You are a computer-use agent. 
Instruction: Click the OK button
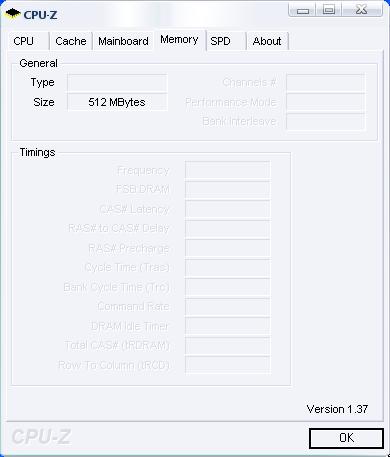tap(346, 438)
